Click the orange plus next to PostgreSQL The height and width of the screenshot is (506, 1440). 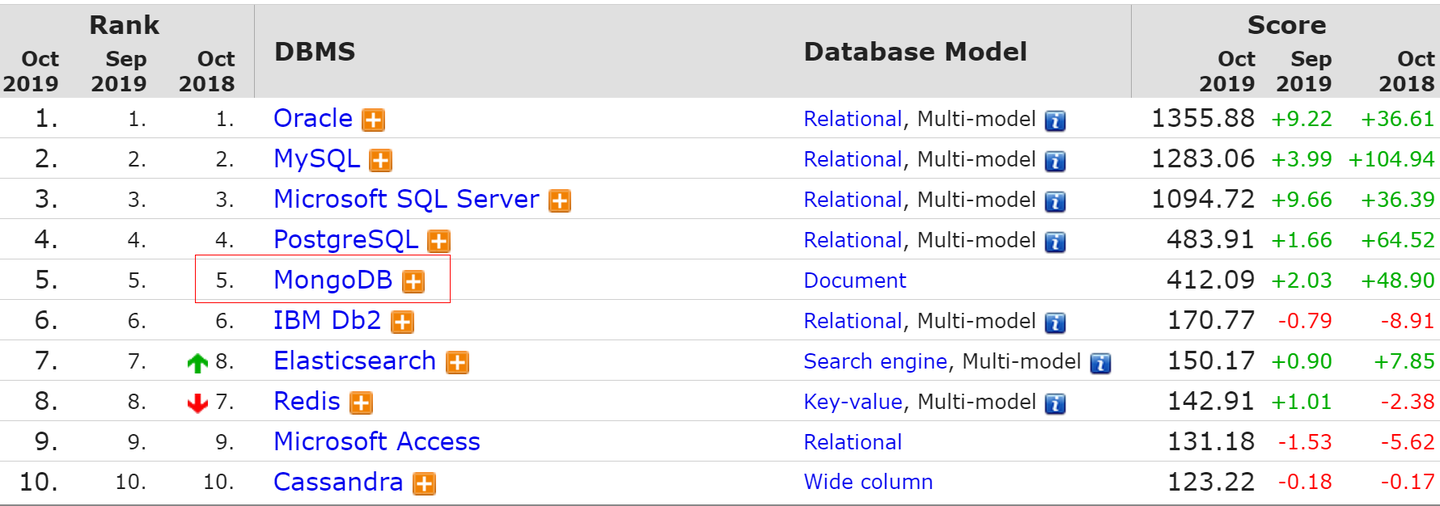coord(438,241)
